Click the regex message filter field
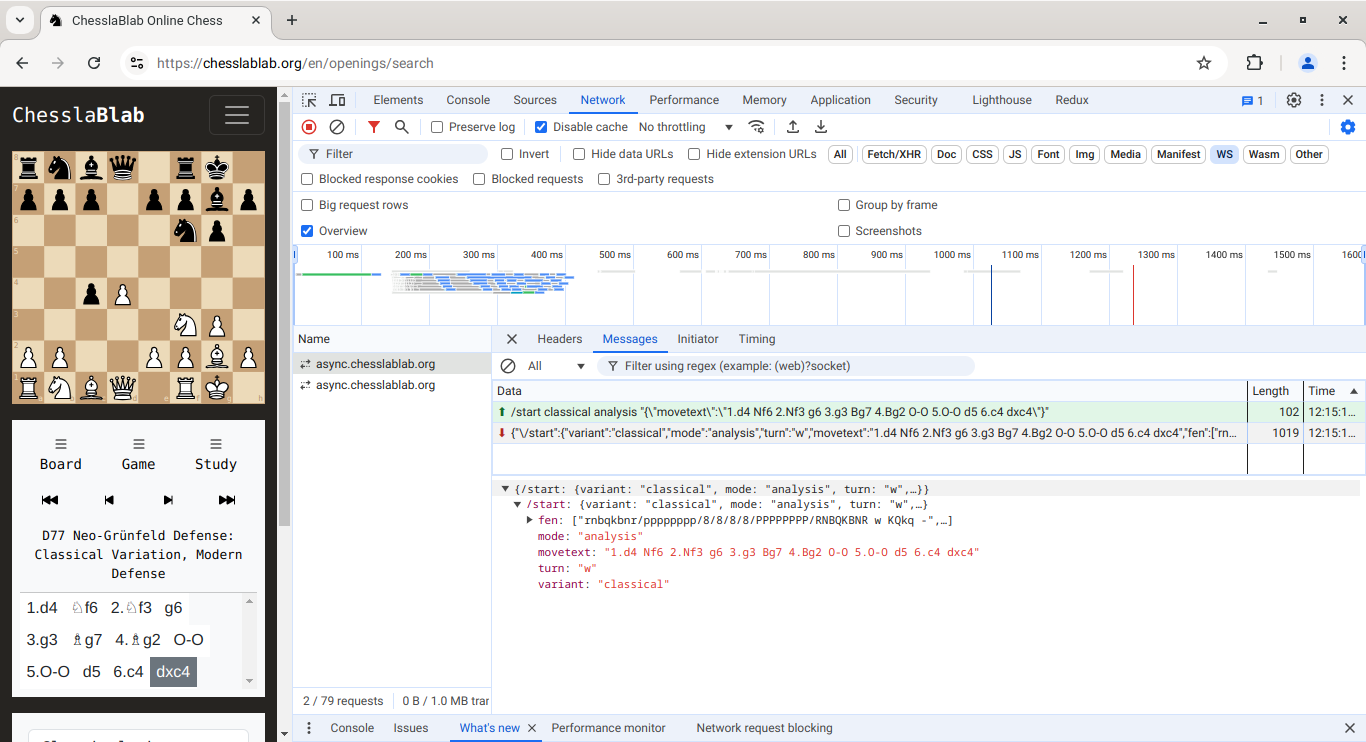This screenshot has height=742, width=1366. click(785, 366)
